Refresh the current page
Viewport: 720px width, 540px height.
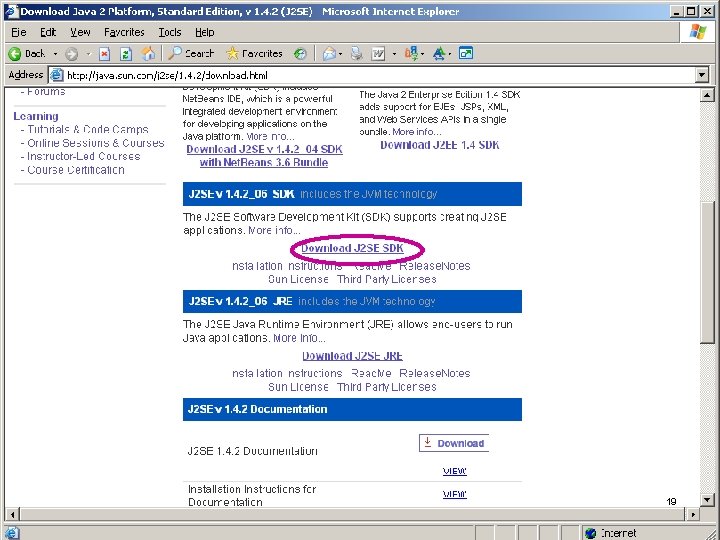[126, 54]
